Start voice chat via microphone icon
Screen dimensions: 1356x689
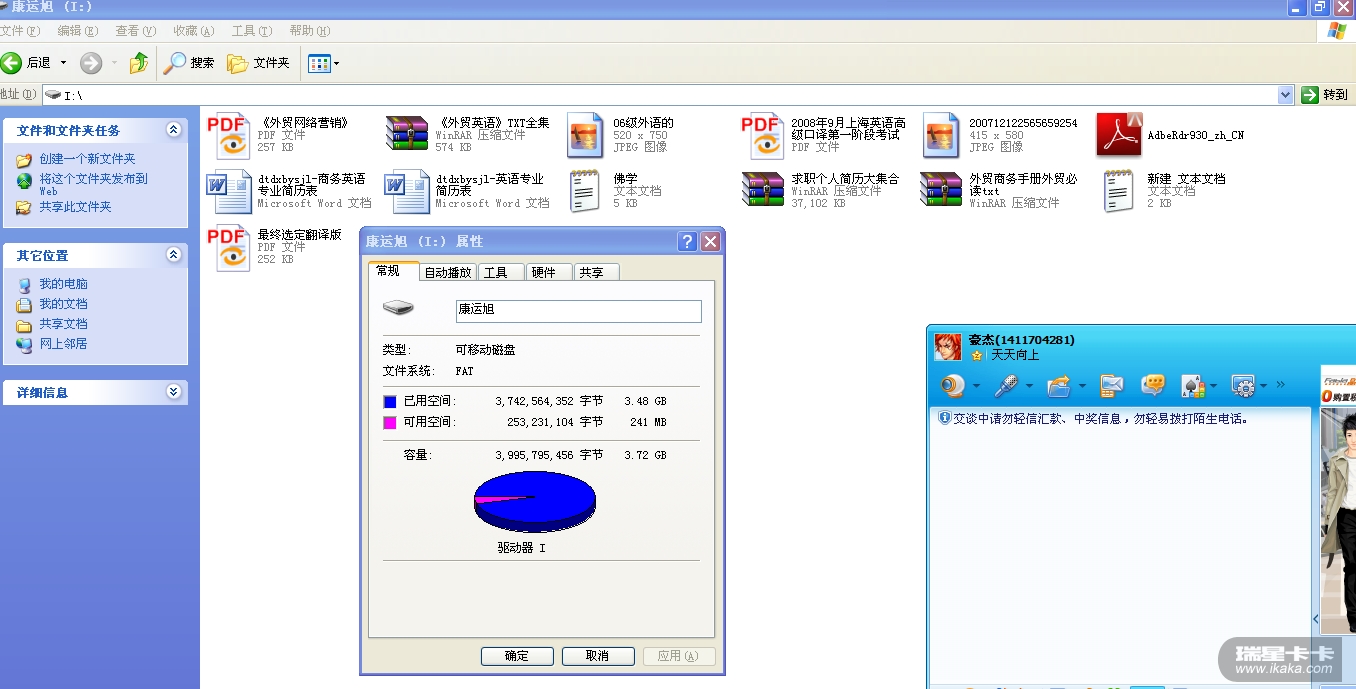1005,385
